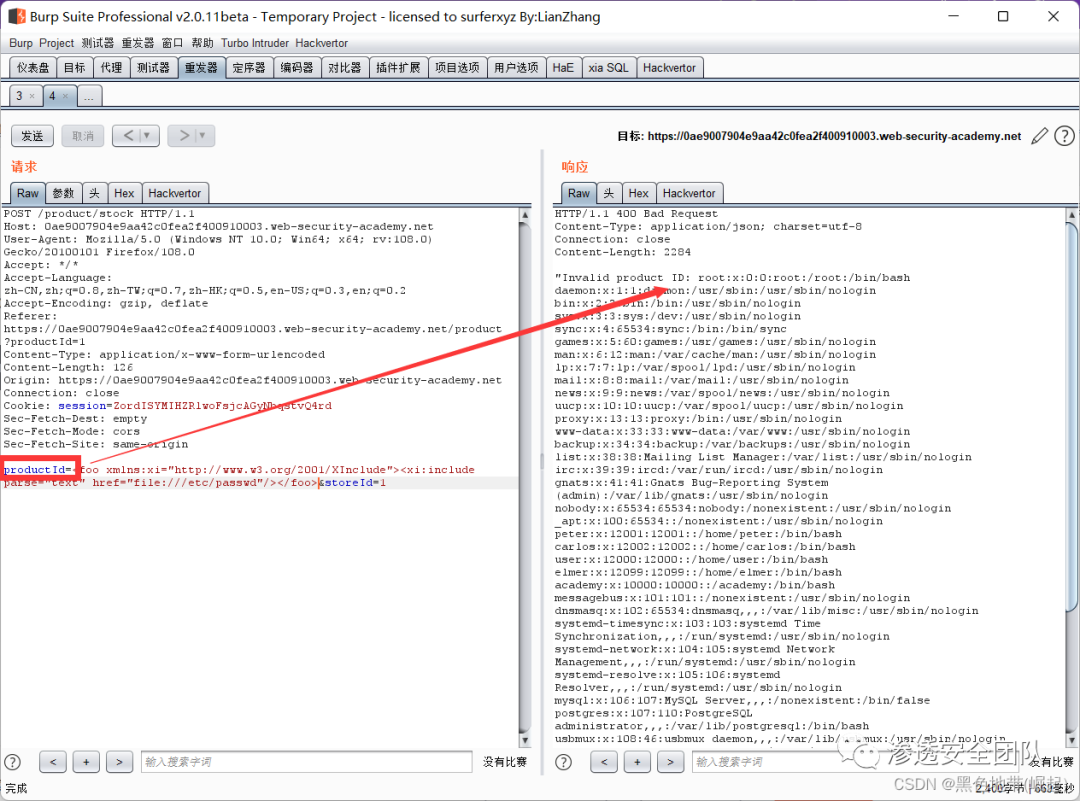Open the Project menu
The width and height of the screenshot is (1080, 801).
click(56, 43)
